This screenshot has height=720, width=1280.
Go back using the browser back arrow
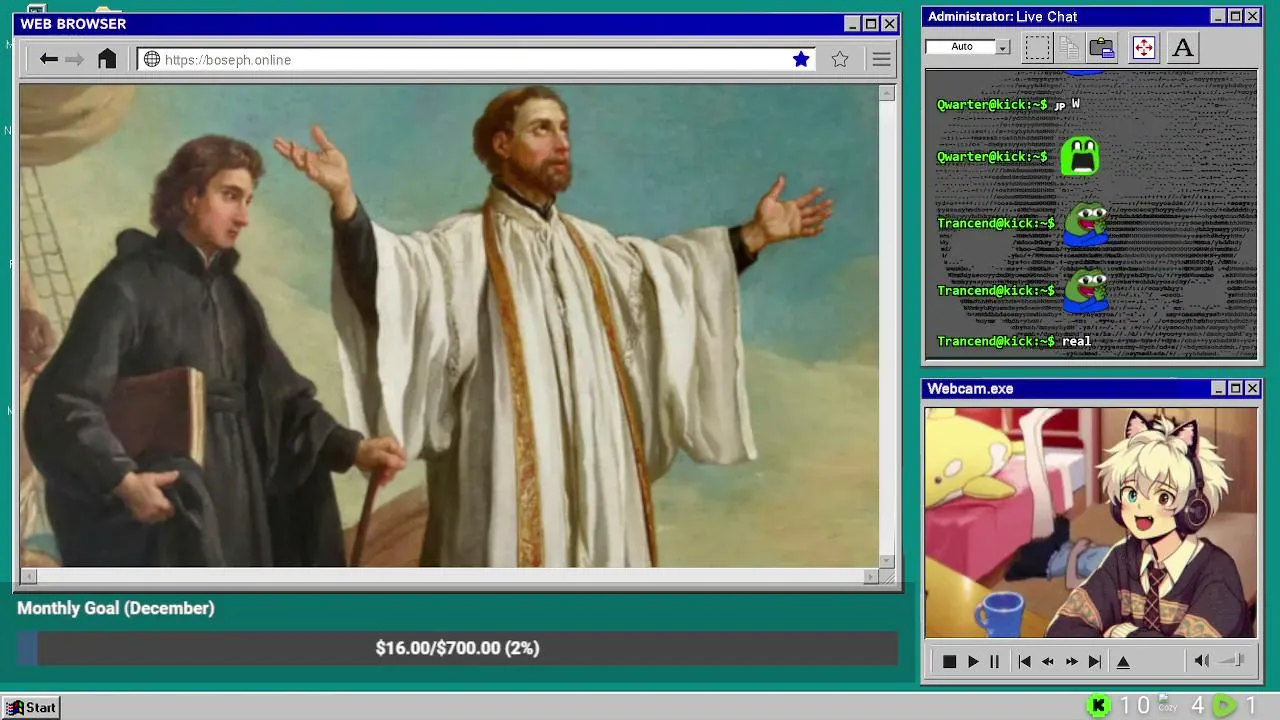pos(48,59)
